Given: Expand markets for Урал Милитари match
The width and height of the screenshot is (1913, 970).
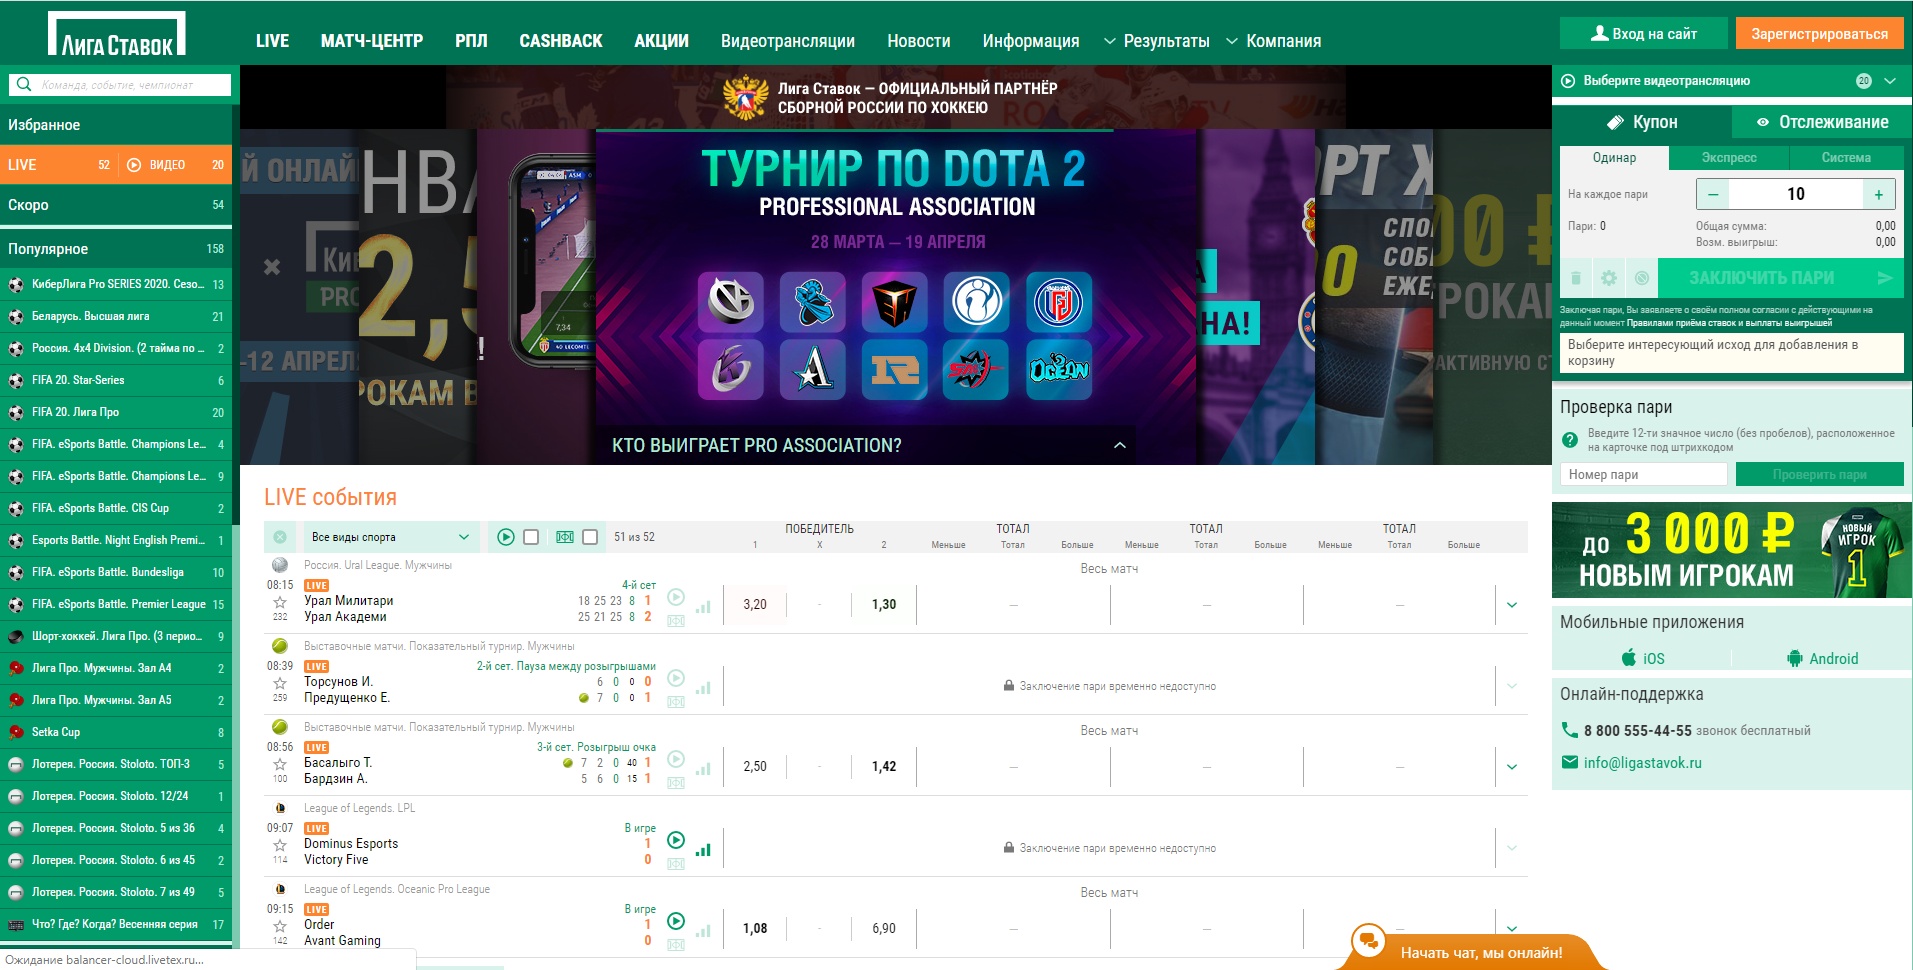Looking at the screenshot, I should point(1512,605).
